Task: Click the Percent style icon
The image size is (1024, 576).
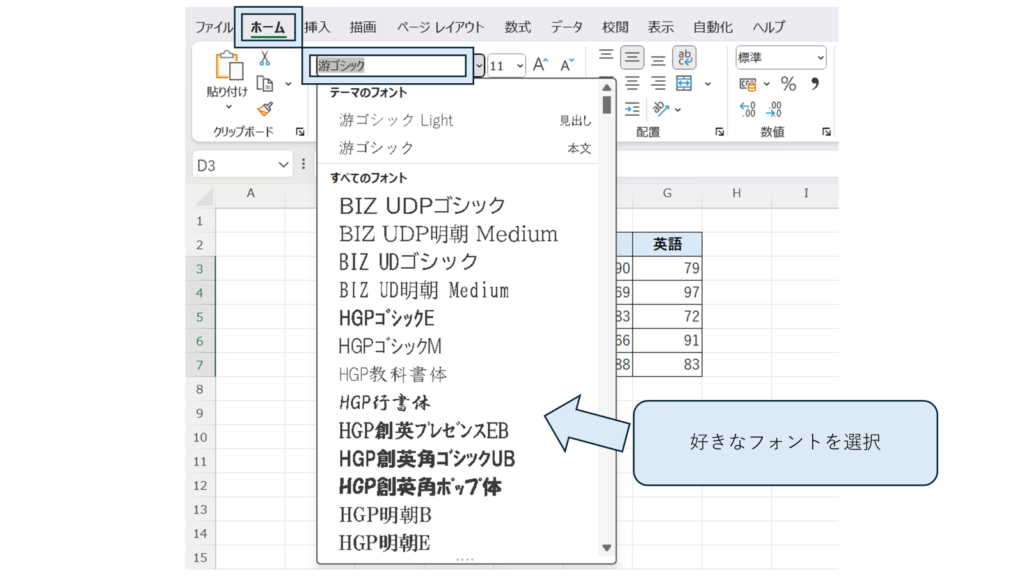Action: click(x=788, y=84)
